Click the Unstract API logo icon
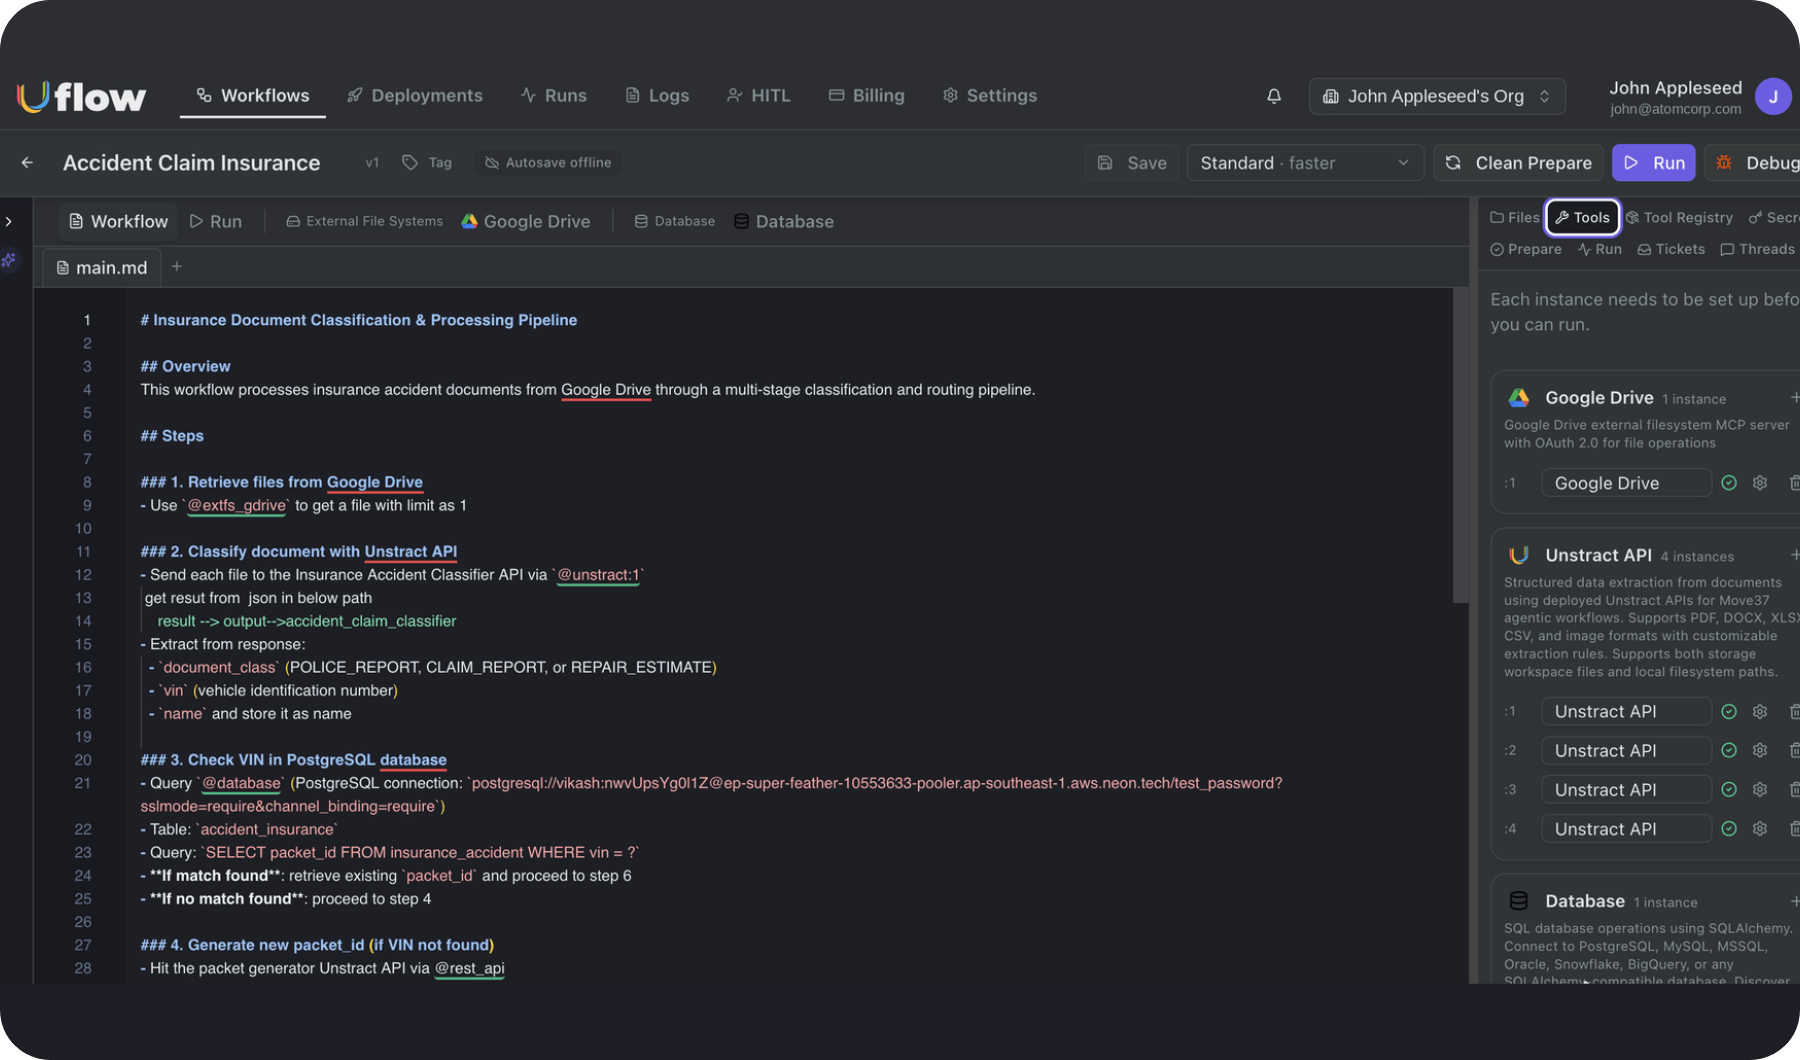Image resolution: width=1800 pixels, height=1060 pixels. tap(1519, 555)
